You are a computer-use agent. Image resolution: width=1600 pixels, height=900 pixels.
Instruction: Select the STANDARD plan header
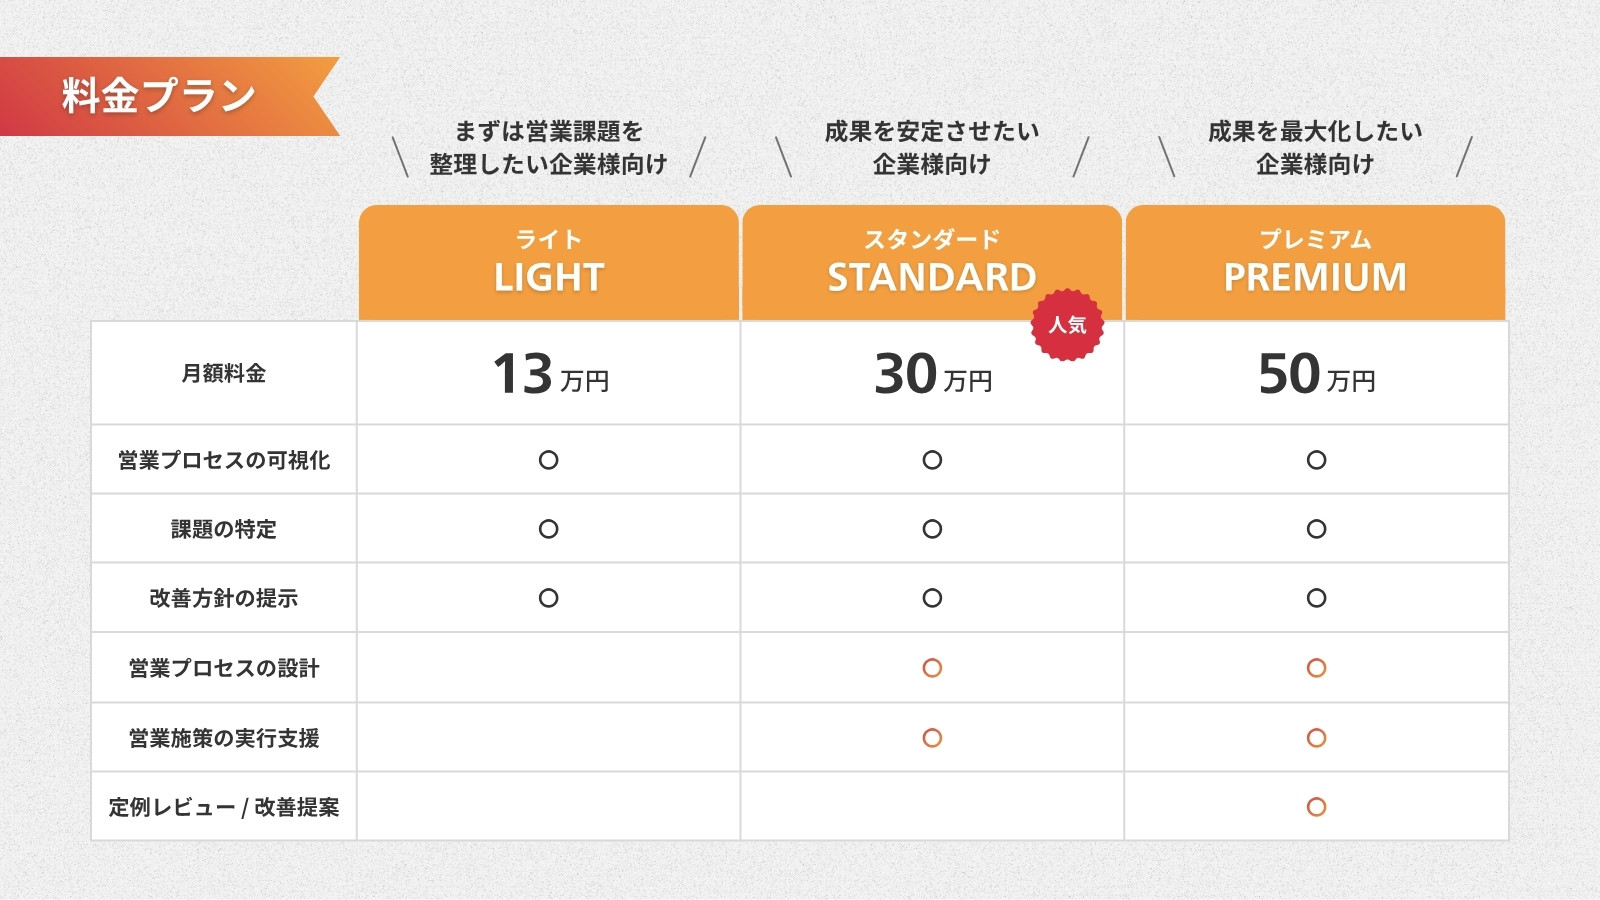pyautogui.click(x=932, y=263)
